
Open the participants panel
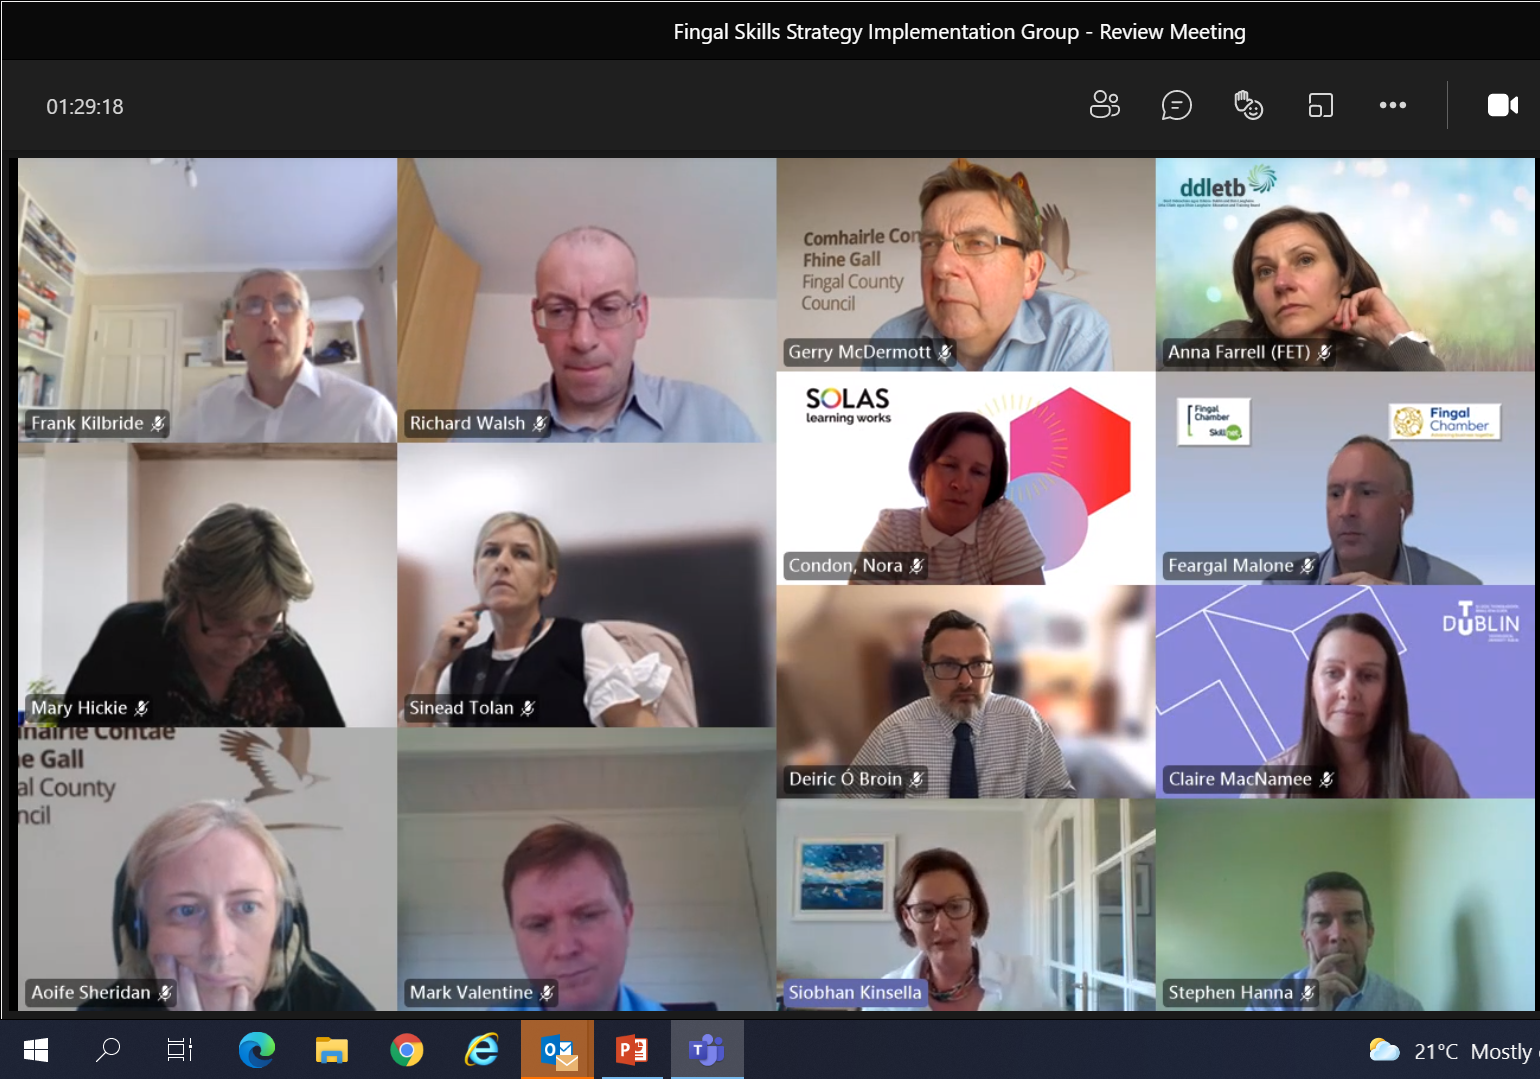(x=1104, y=105)
